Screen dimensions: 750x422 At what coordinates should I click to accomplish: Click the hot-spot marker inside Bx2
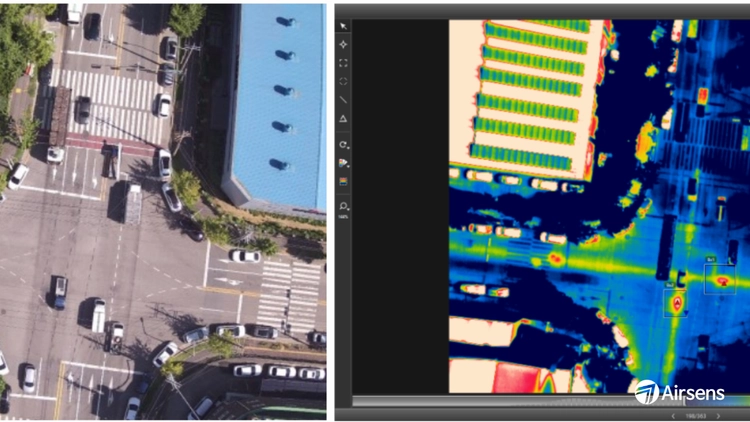click(677, 303)
